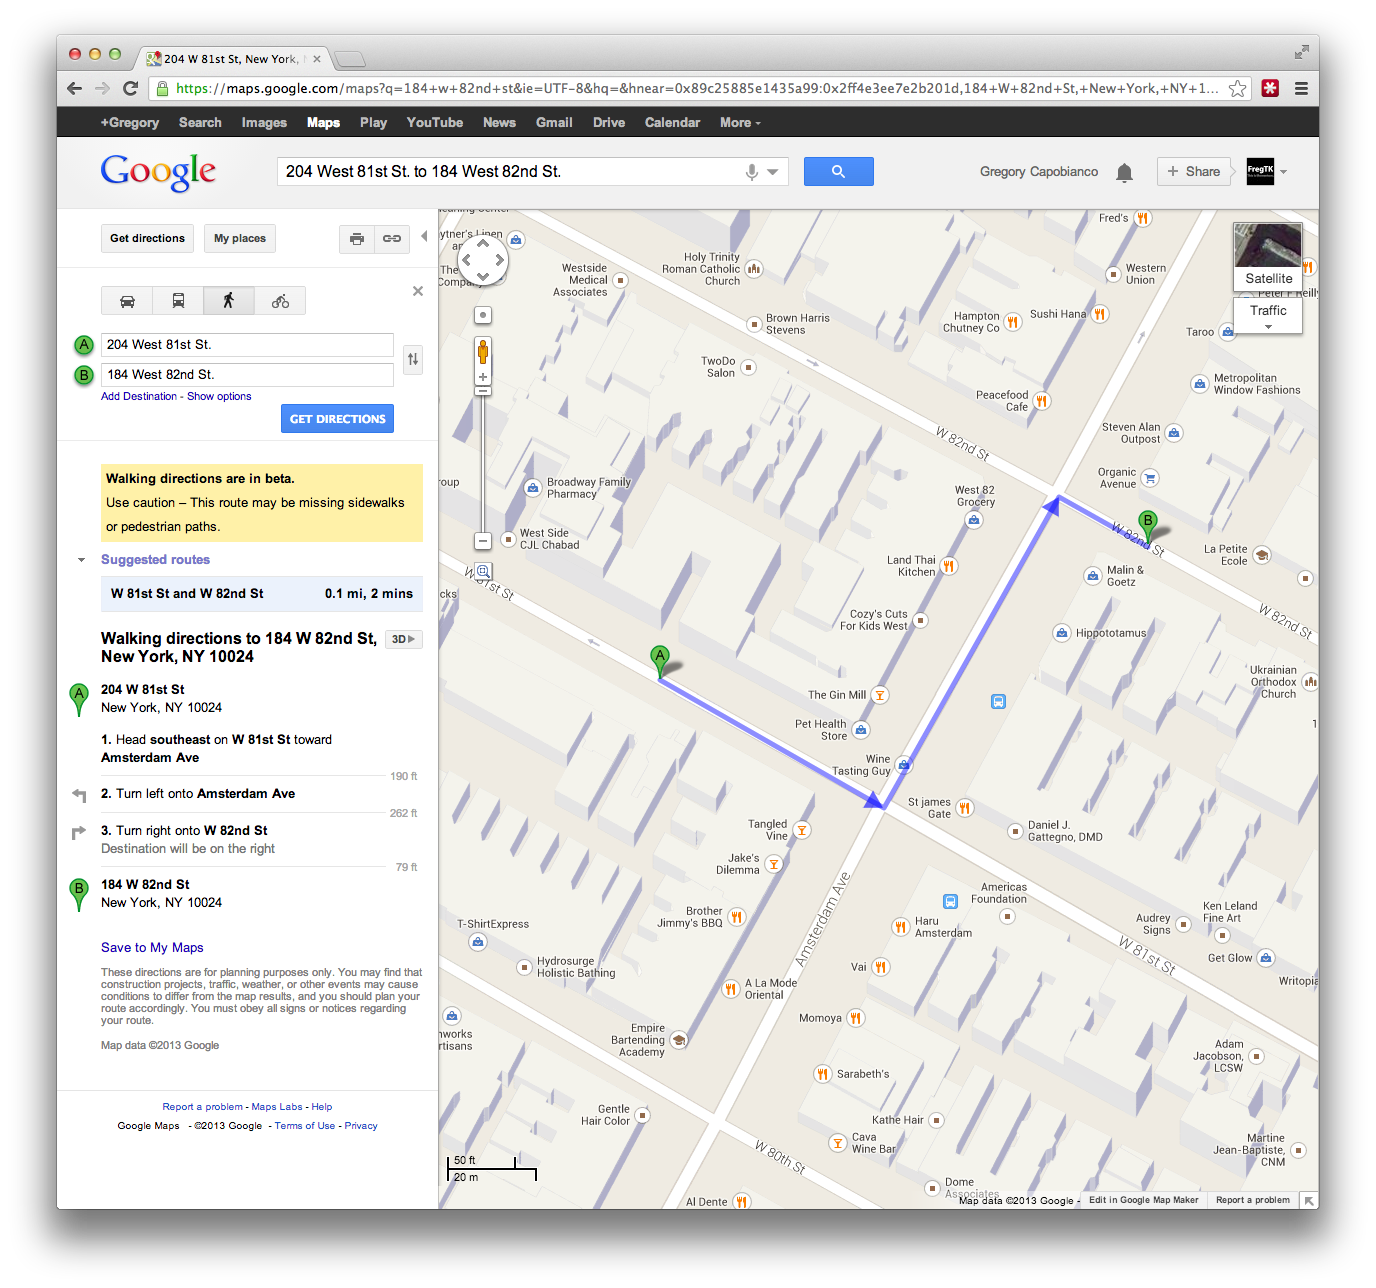Click the Get directions button
The height and width of the screenshot is (1288, 1376).
click(148, 239)
